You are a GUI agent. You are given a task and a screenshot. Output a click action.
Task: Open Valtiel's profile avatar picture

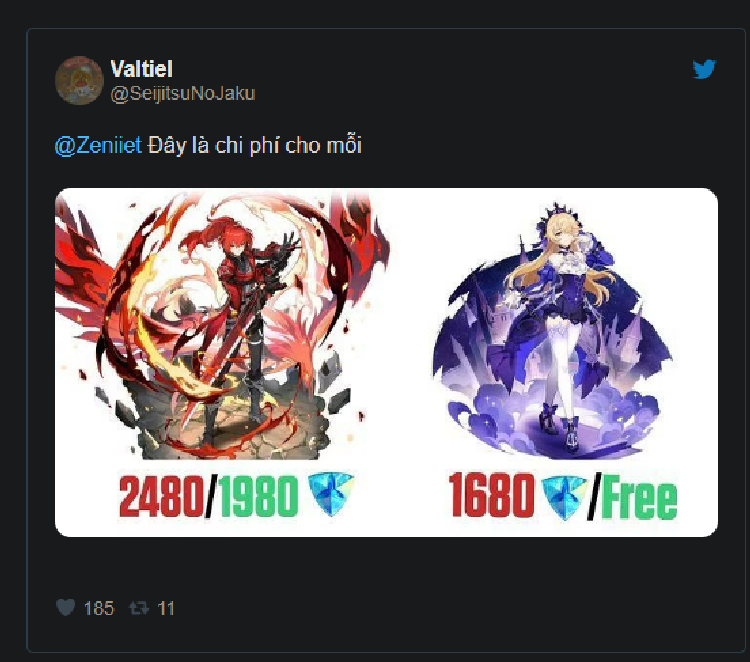[x=79, y=80]
